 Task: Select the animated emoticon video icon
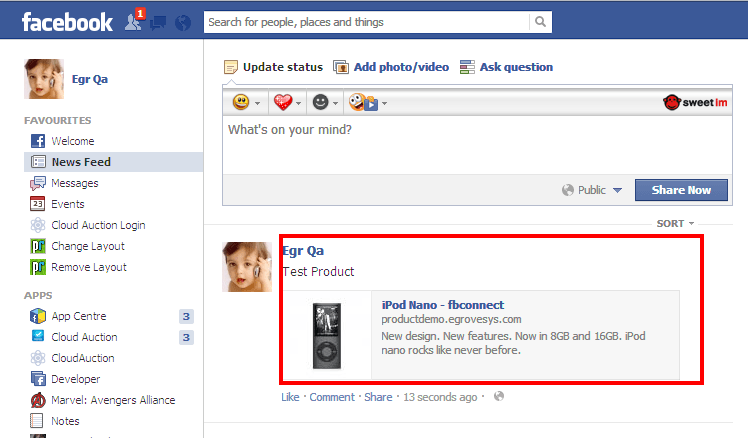(363, 102)
